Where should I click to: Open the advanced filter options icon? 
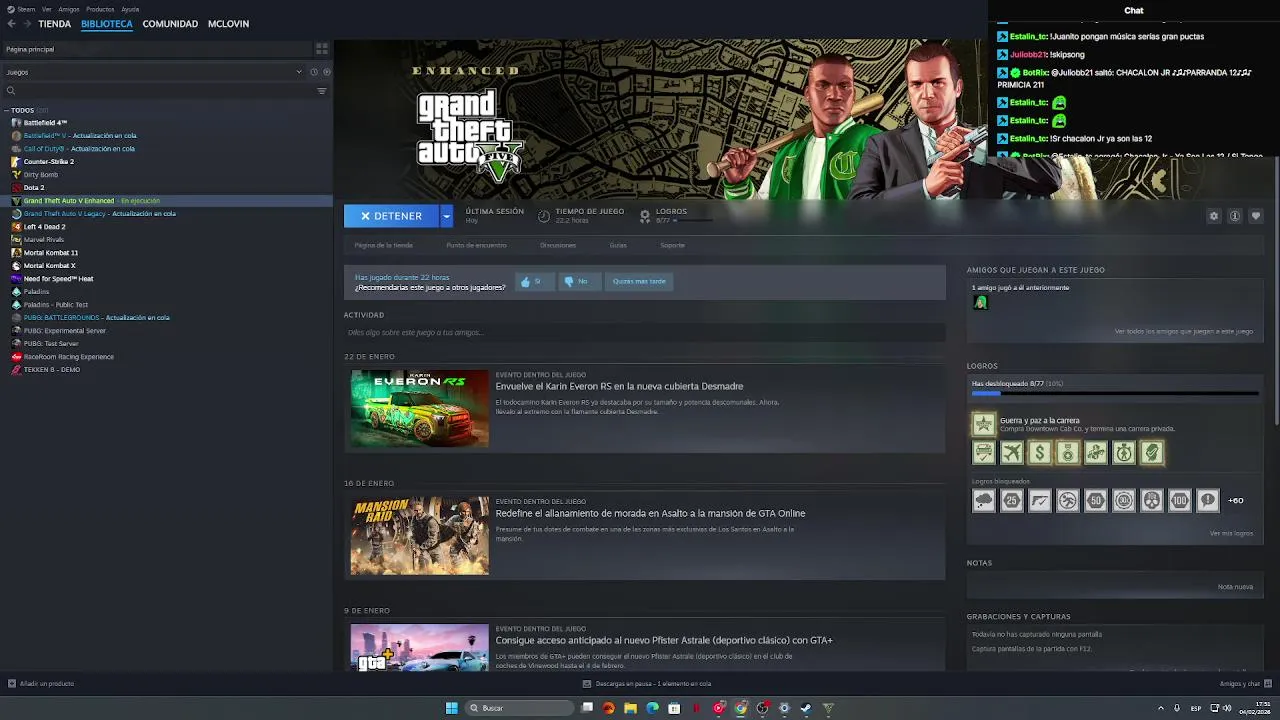pyautogui.click(x=322, y=91)
